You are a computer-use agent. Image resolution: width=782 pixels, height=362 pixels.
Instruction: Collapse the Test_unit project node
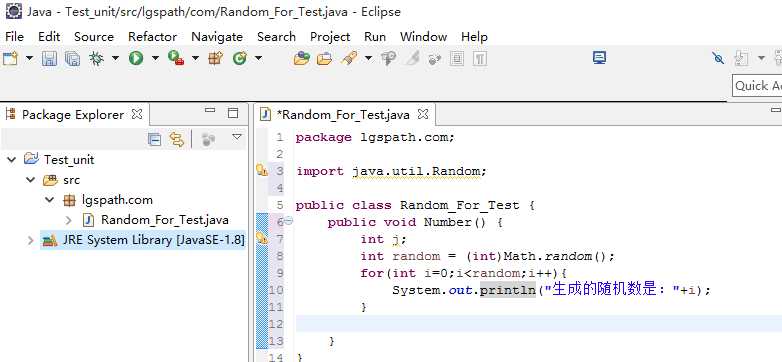11,160
